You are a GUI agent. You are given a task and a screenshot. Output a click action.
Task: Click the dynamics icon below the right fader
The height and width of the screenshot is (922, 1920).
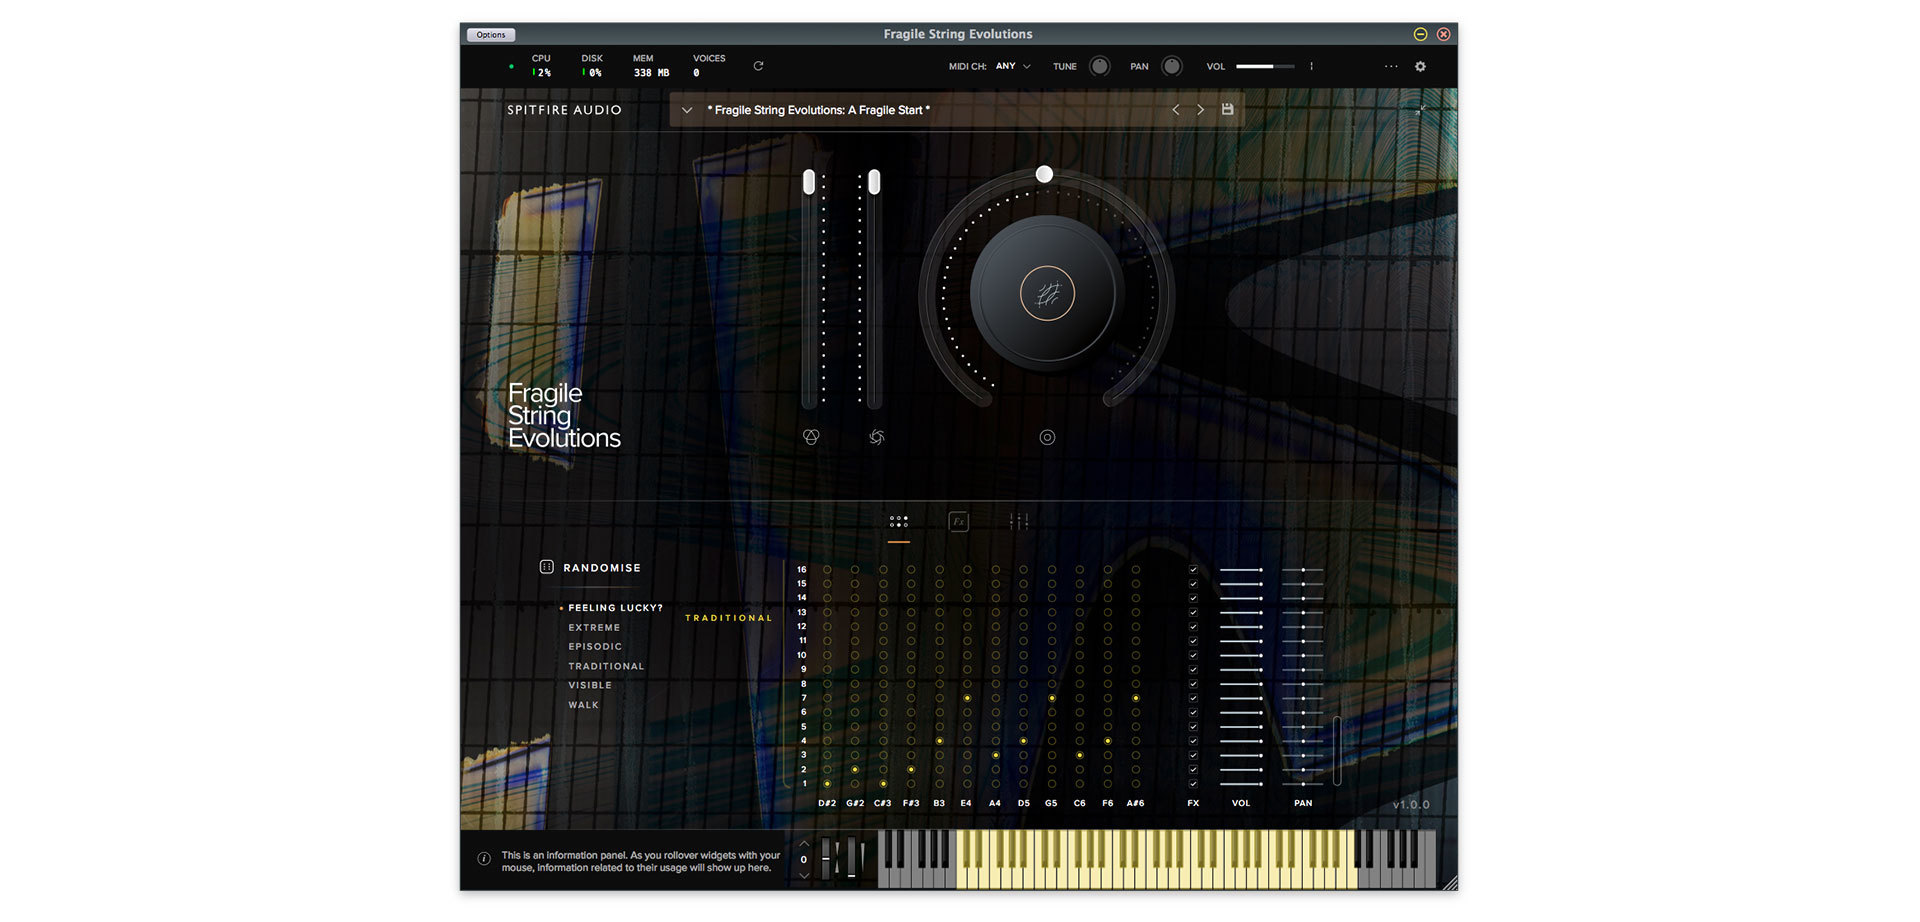(877, 437)
